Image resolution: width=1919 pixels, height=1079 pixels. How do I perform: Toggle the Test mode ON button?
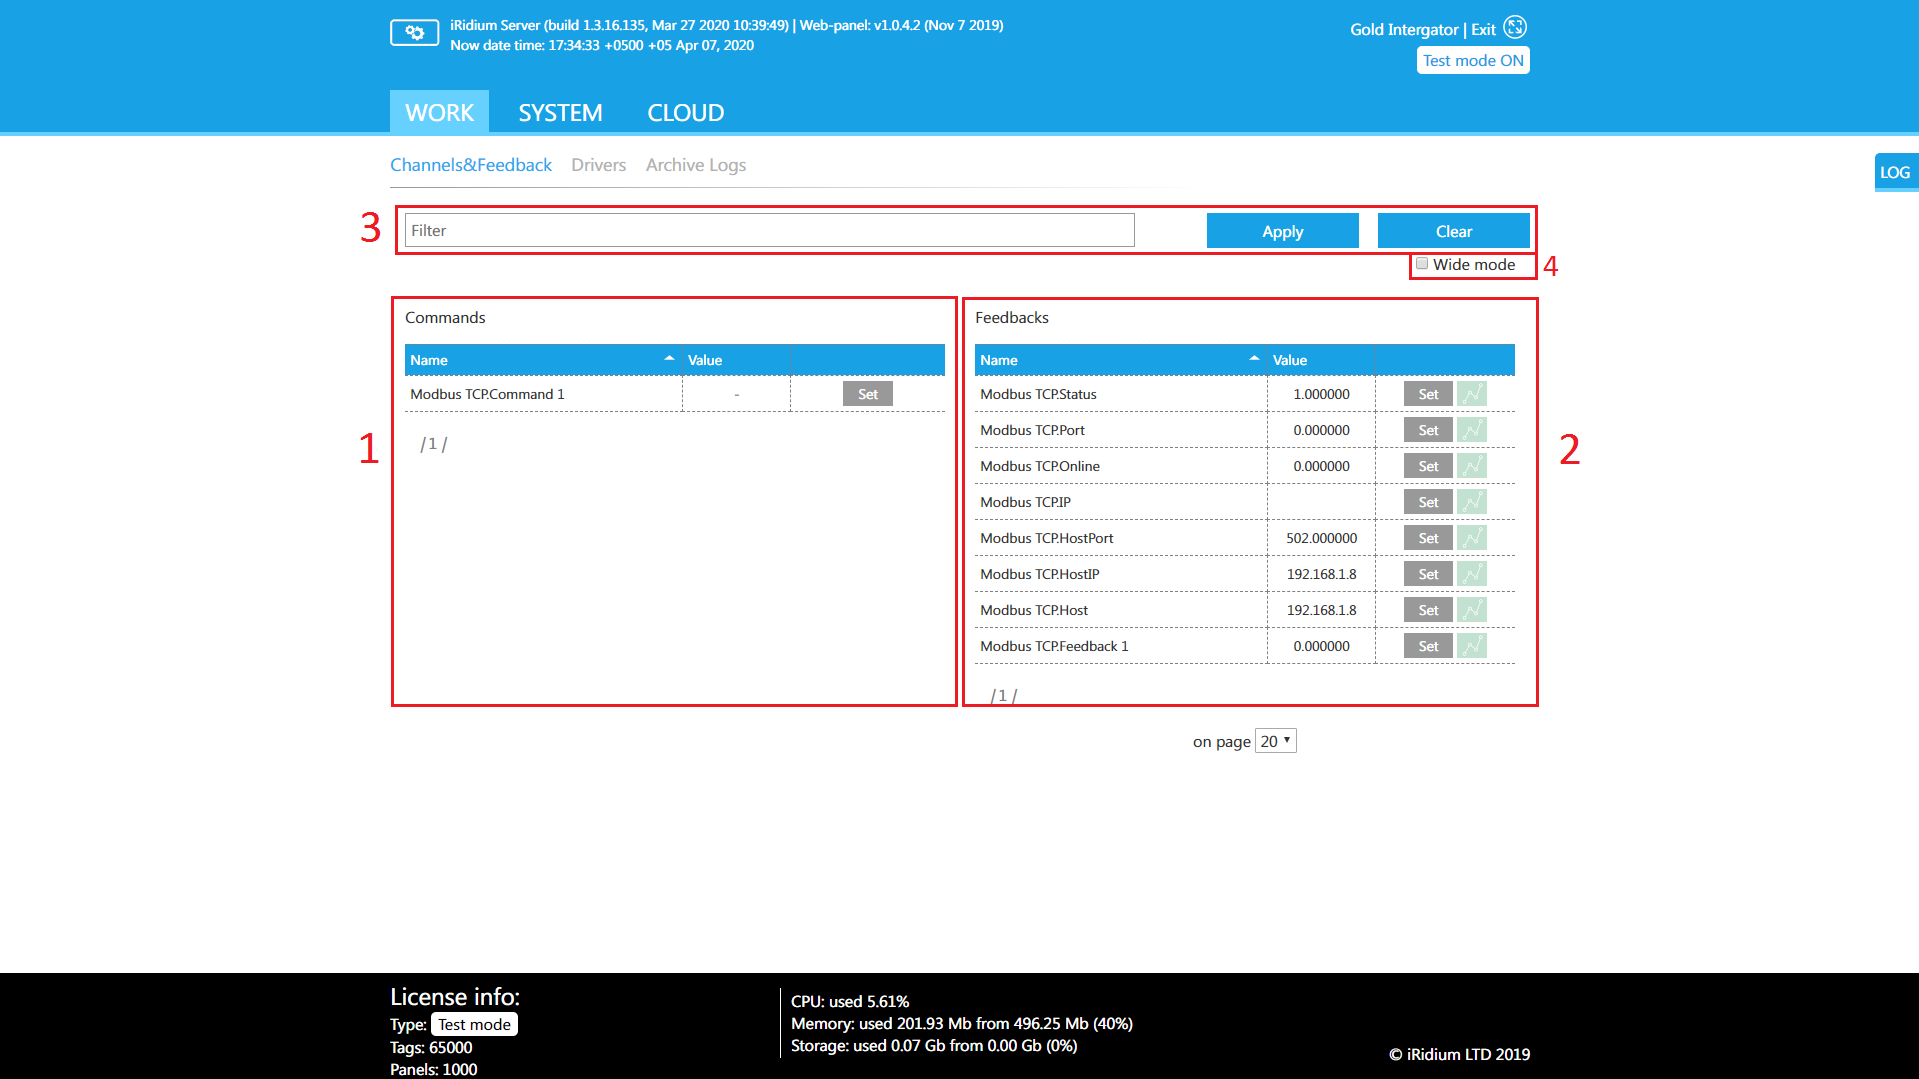pyautogui.click(x=1472, y=61)
